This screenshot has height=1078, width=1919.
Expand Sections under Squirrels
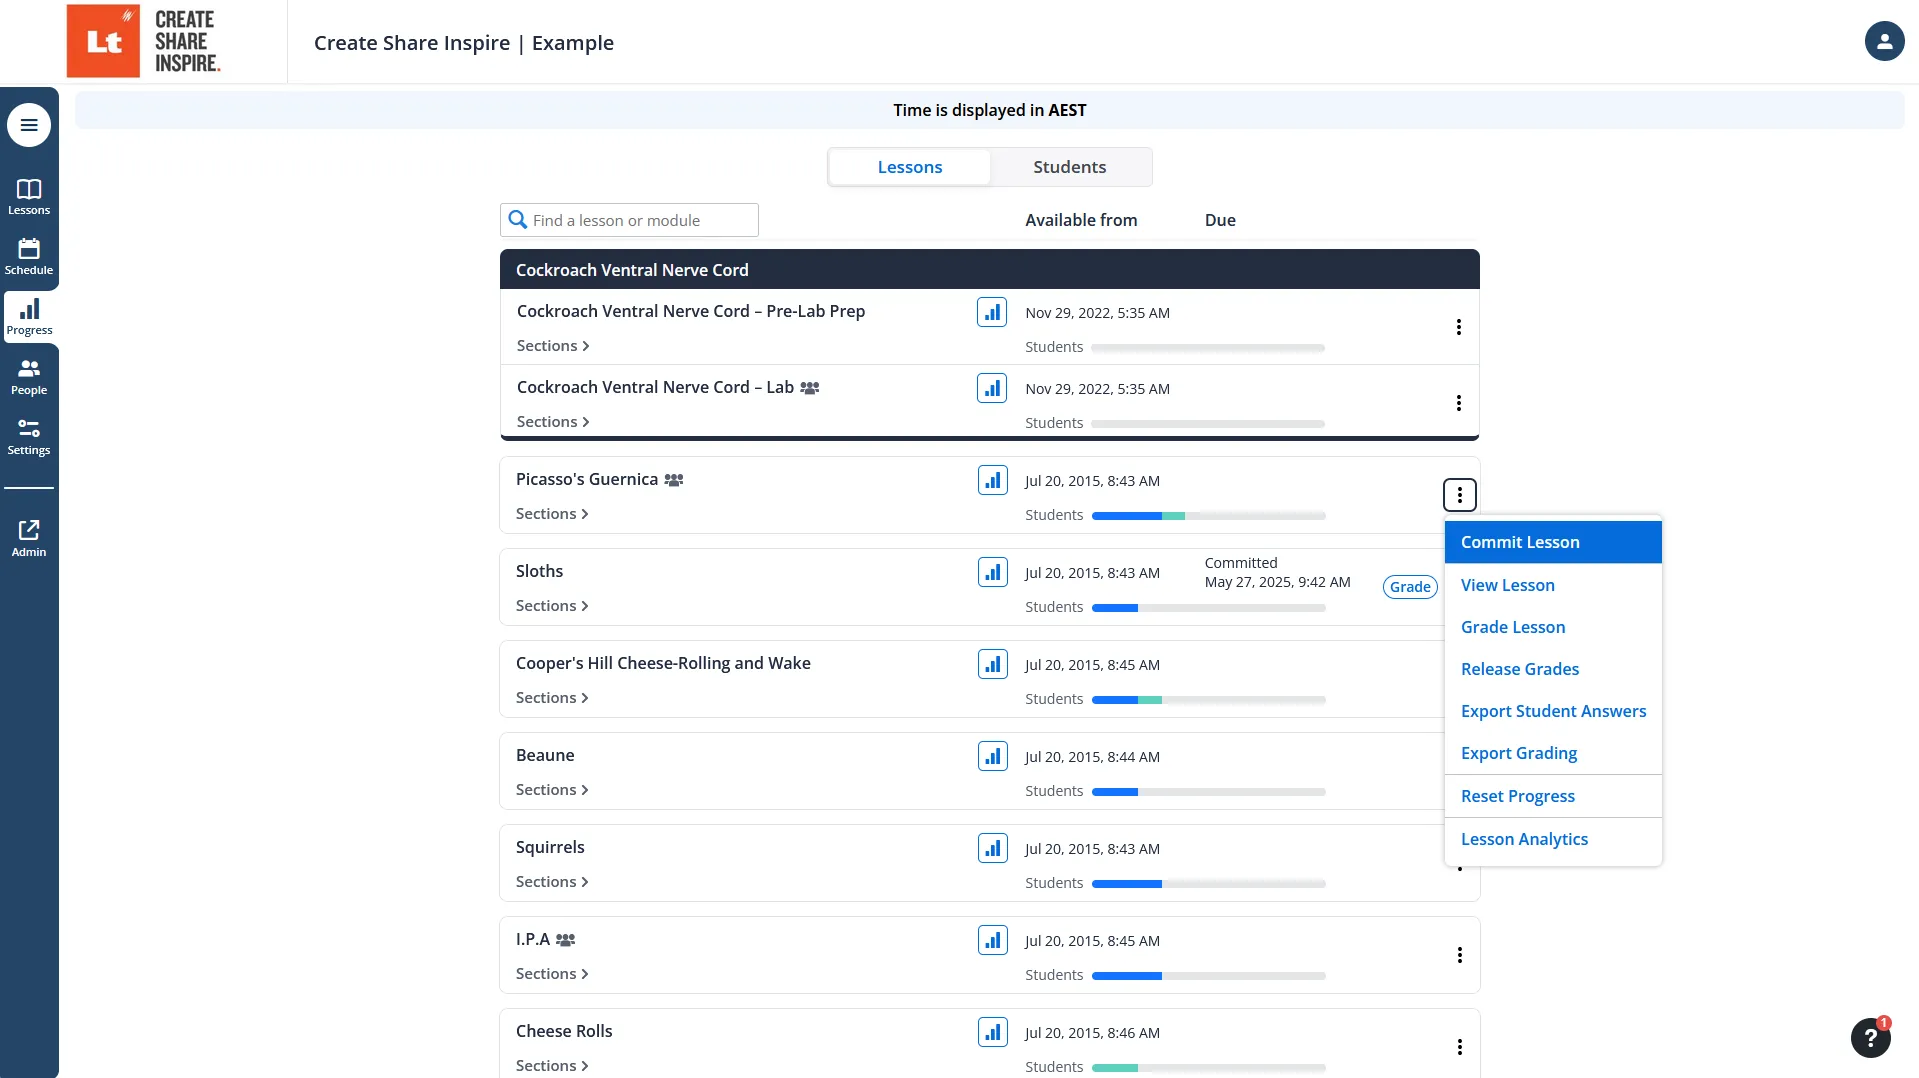tap(552, 882)
